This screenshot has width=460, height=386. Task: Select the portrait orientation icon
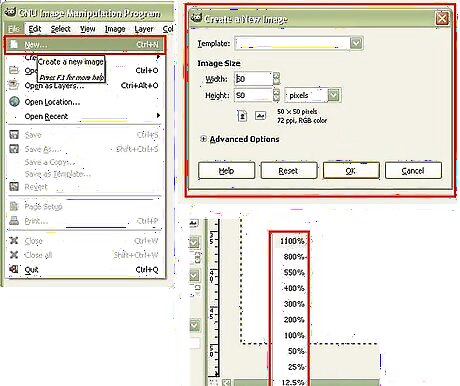(x=242, y=116)
